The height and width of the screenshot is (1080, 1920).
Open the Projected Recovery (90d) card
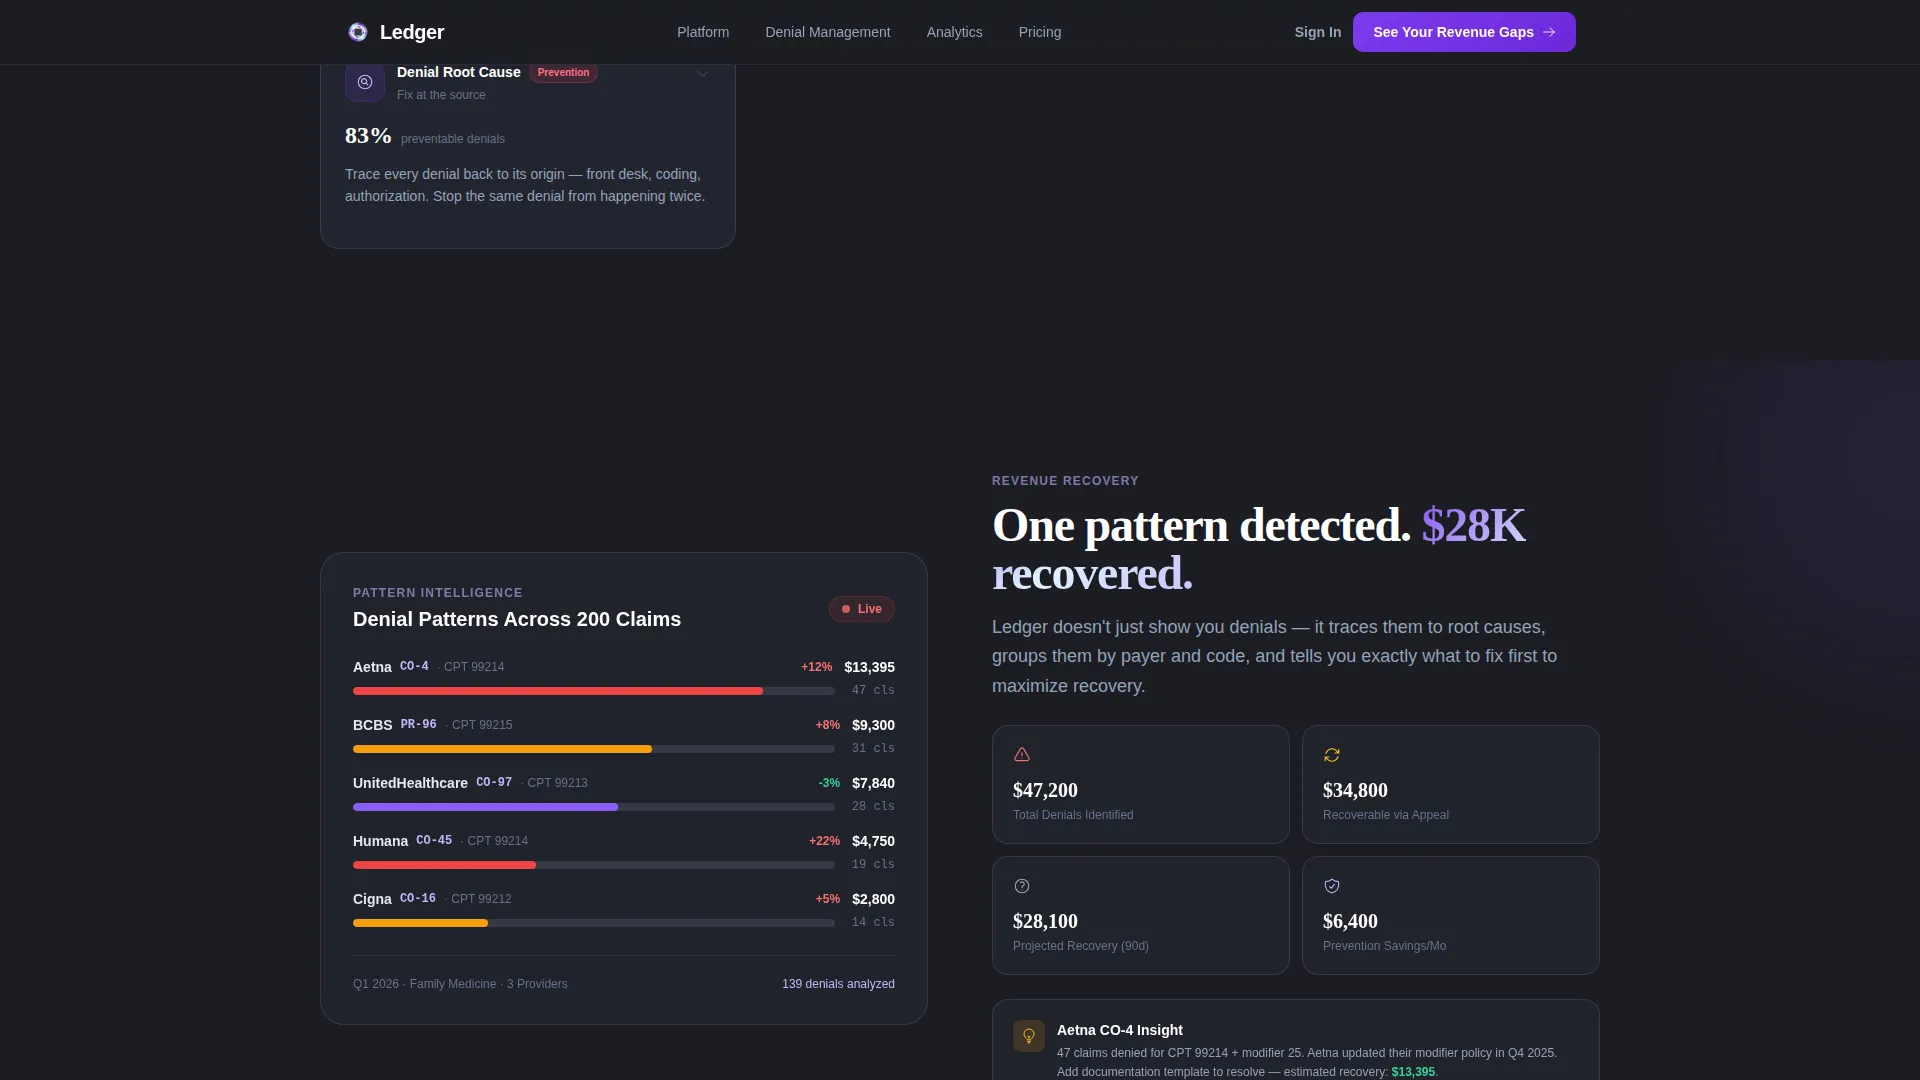(1140, 915)
